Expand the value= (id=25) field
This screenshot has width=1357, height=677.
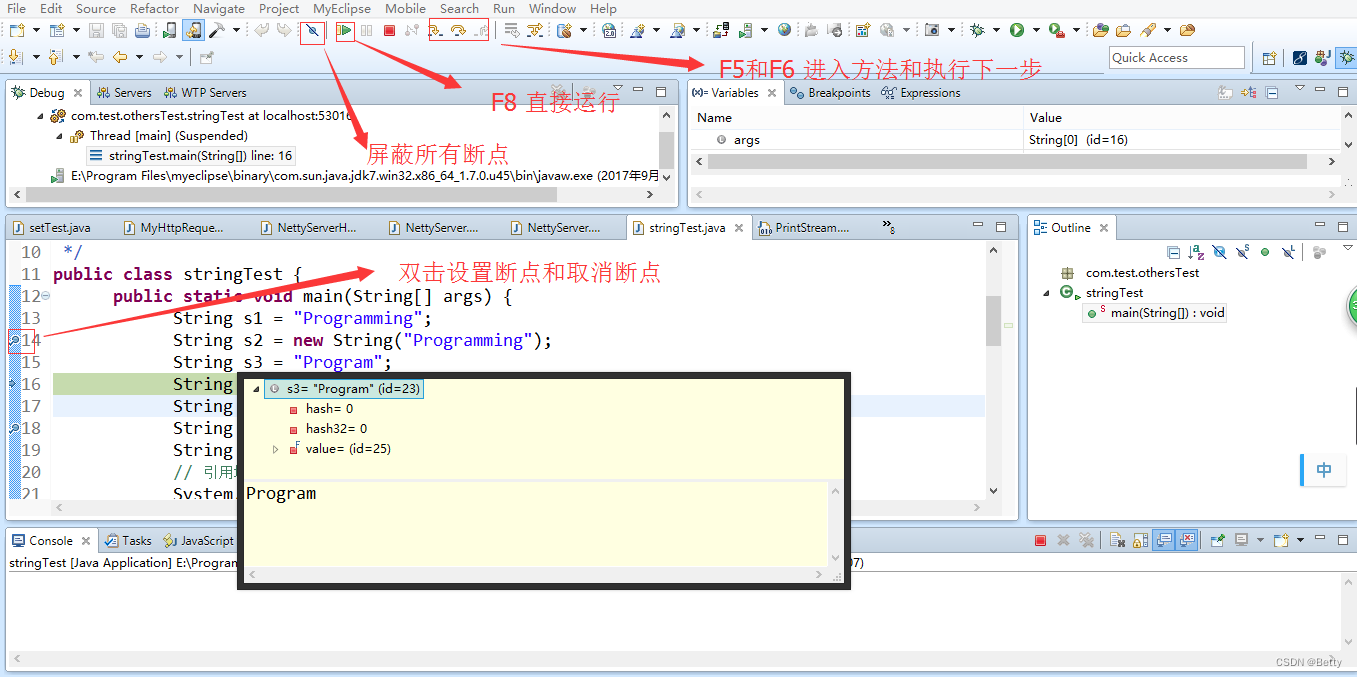[x=276, y=449]
